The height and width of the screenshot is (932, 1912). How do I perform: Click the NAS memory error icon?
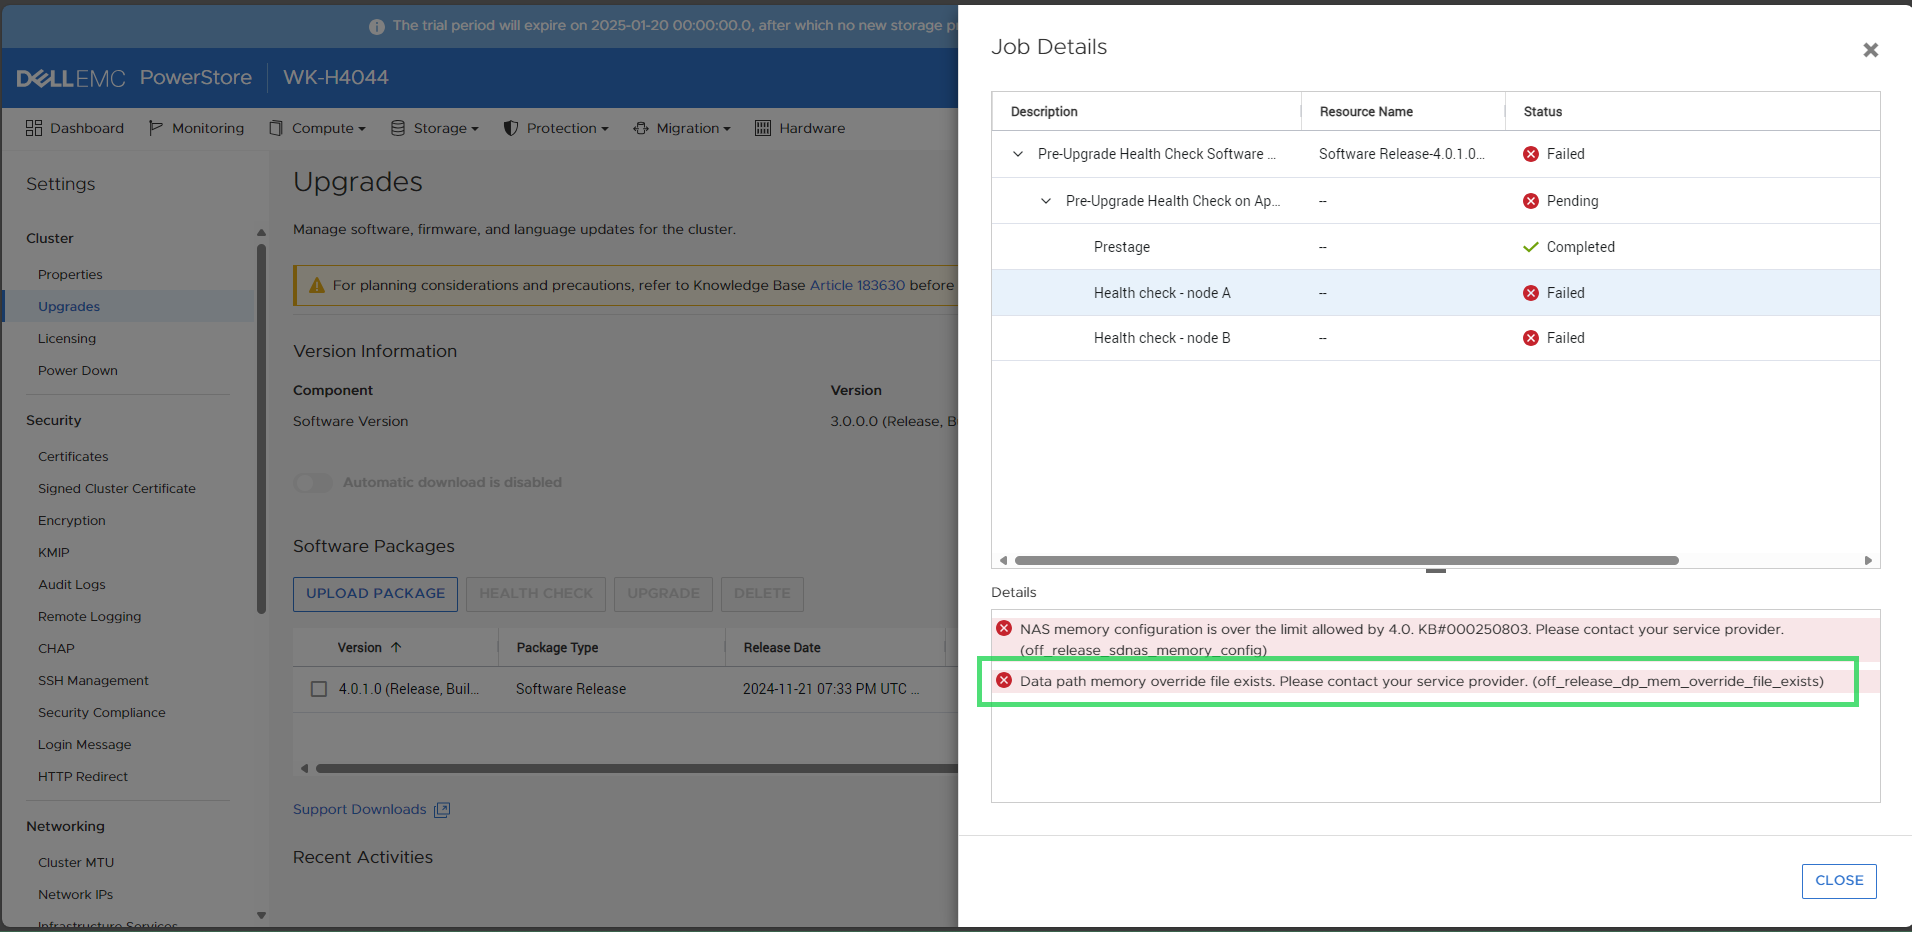click(1004, 629)
